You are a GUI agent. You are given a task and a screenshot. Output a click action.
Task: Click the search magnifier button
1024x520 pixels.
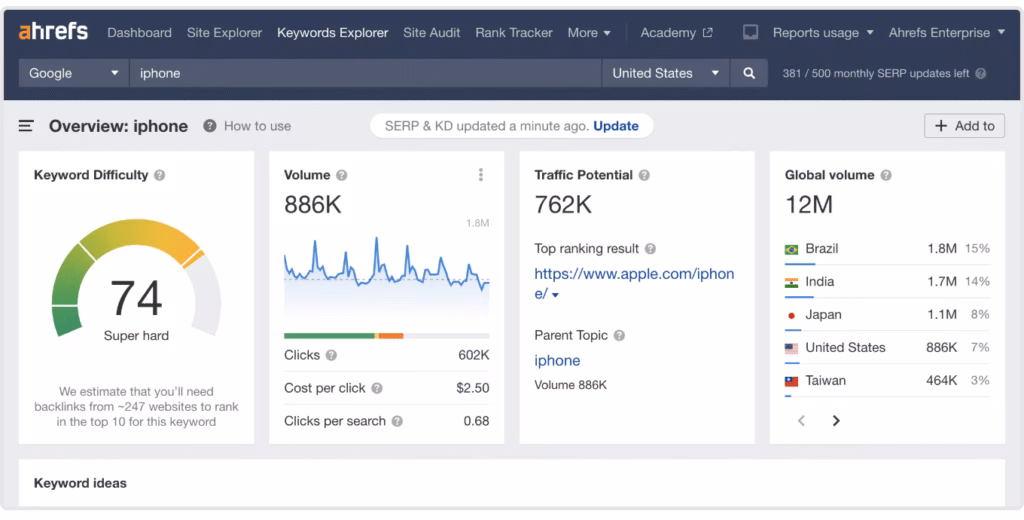[x=748, y=73]
